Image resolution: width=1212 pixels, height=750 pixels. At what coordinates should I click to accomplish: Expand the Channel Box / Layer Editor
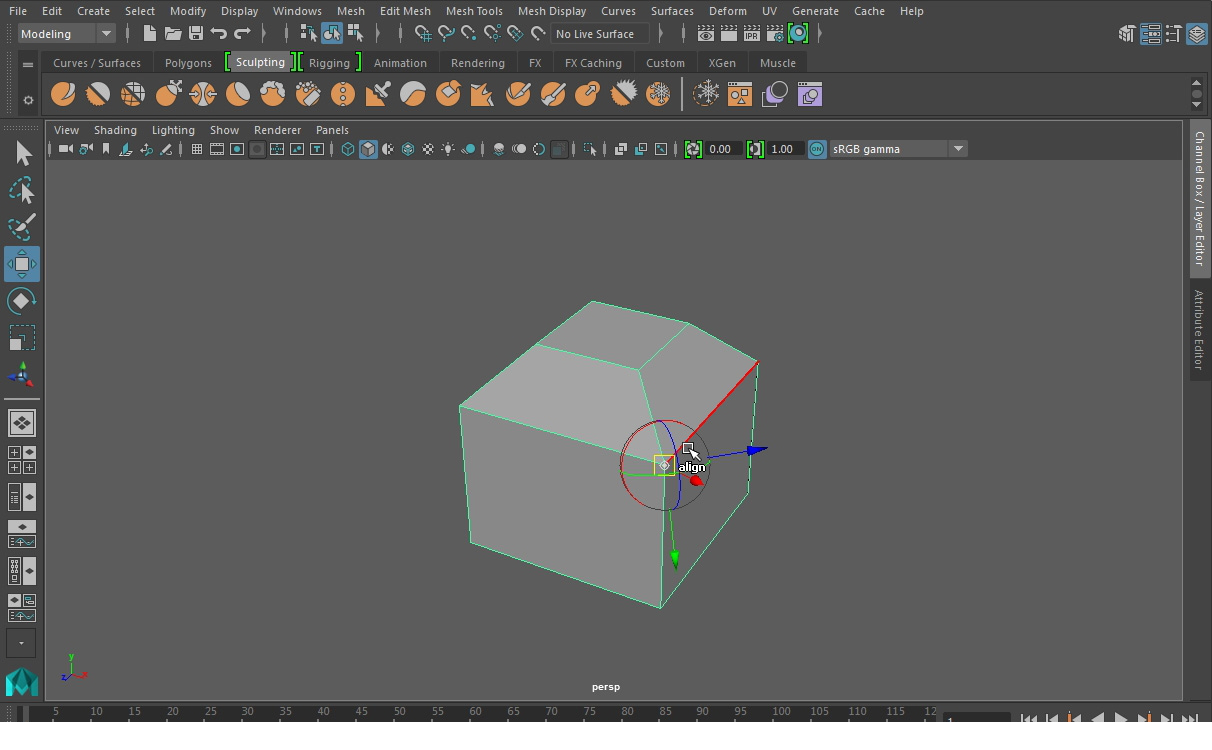[1199, 197]
